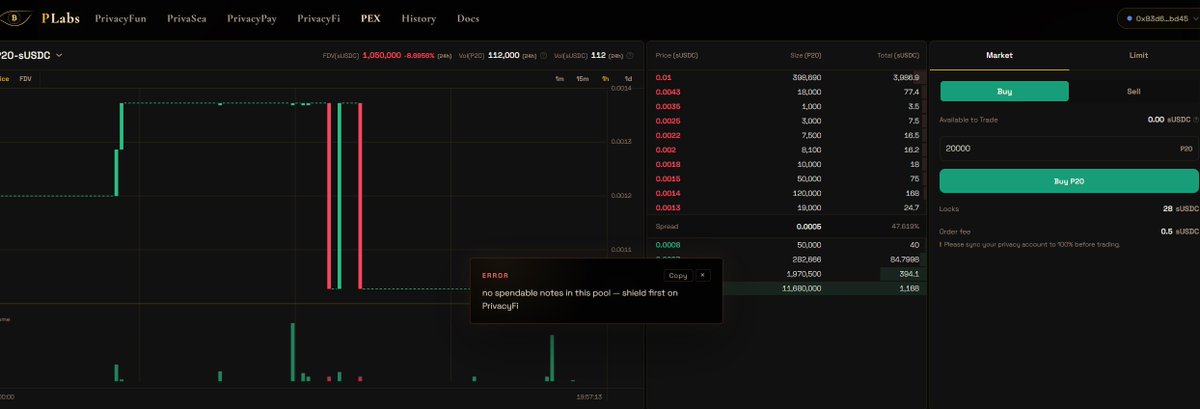Open the PrivaSea page
The width and height of the screenshot is (1200, 409).
click(x=186, y=18)
